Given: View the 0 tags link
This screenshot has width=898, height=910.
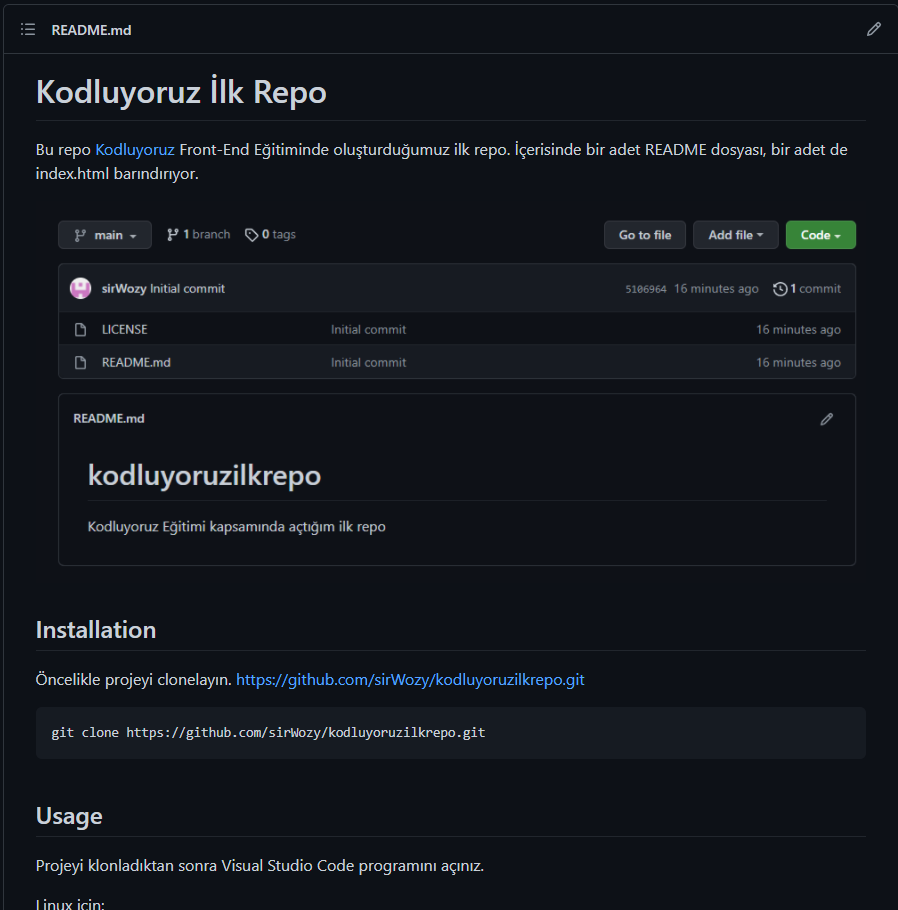Looking at the screenshot, I should click(x=271, y=234).
